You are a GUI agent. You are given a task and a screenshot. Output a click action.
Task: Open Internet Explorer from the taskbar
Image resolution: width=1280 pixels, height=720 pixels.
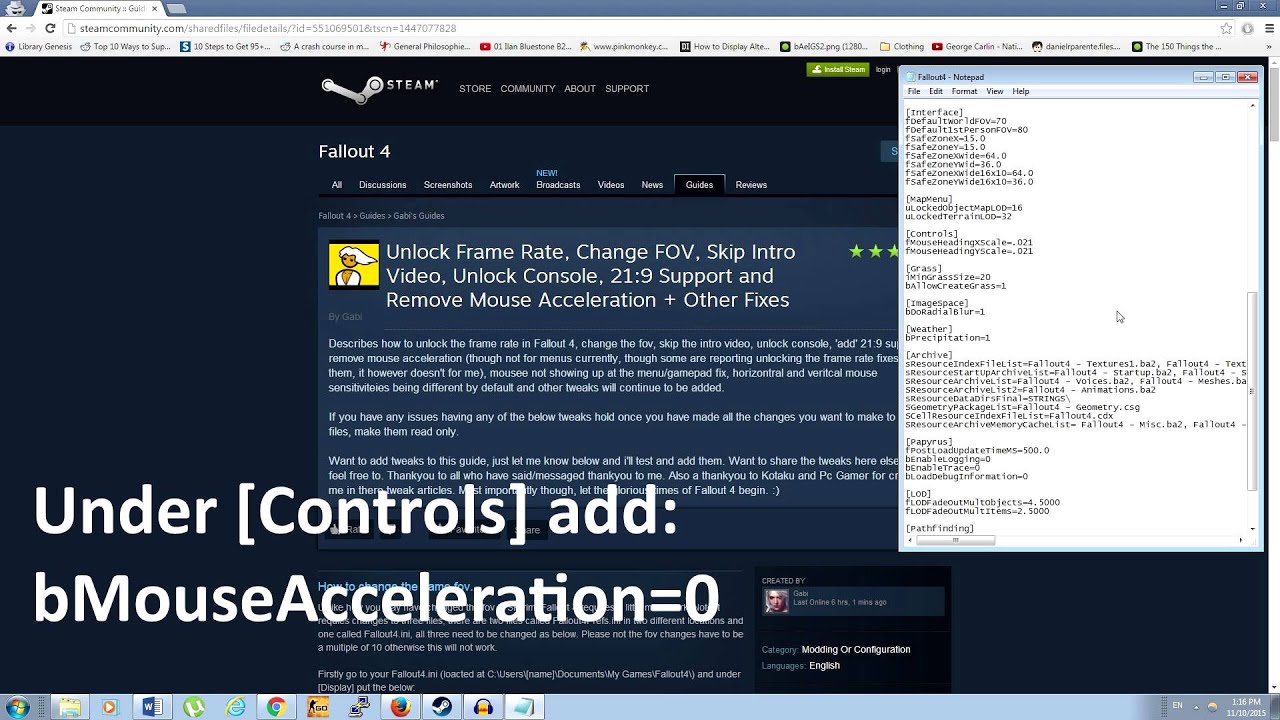(235, 707)
